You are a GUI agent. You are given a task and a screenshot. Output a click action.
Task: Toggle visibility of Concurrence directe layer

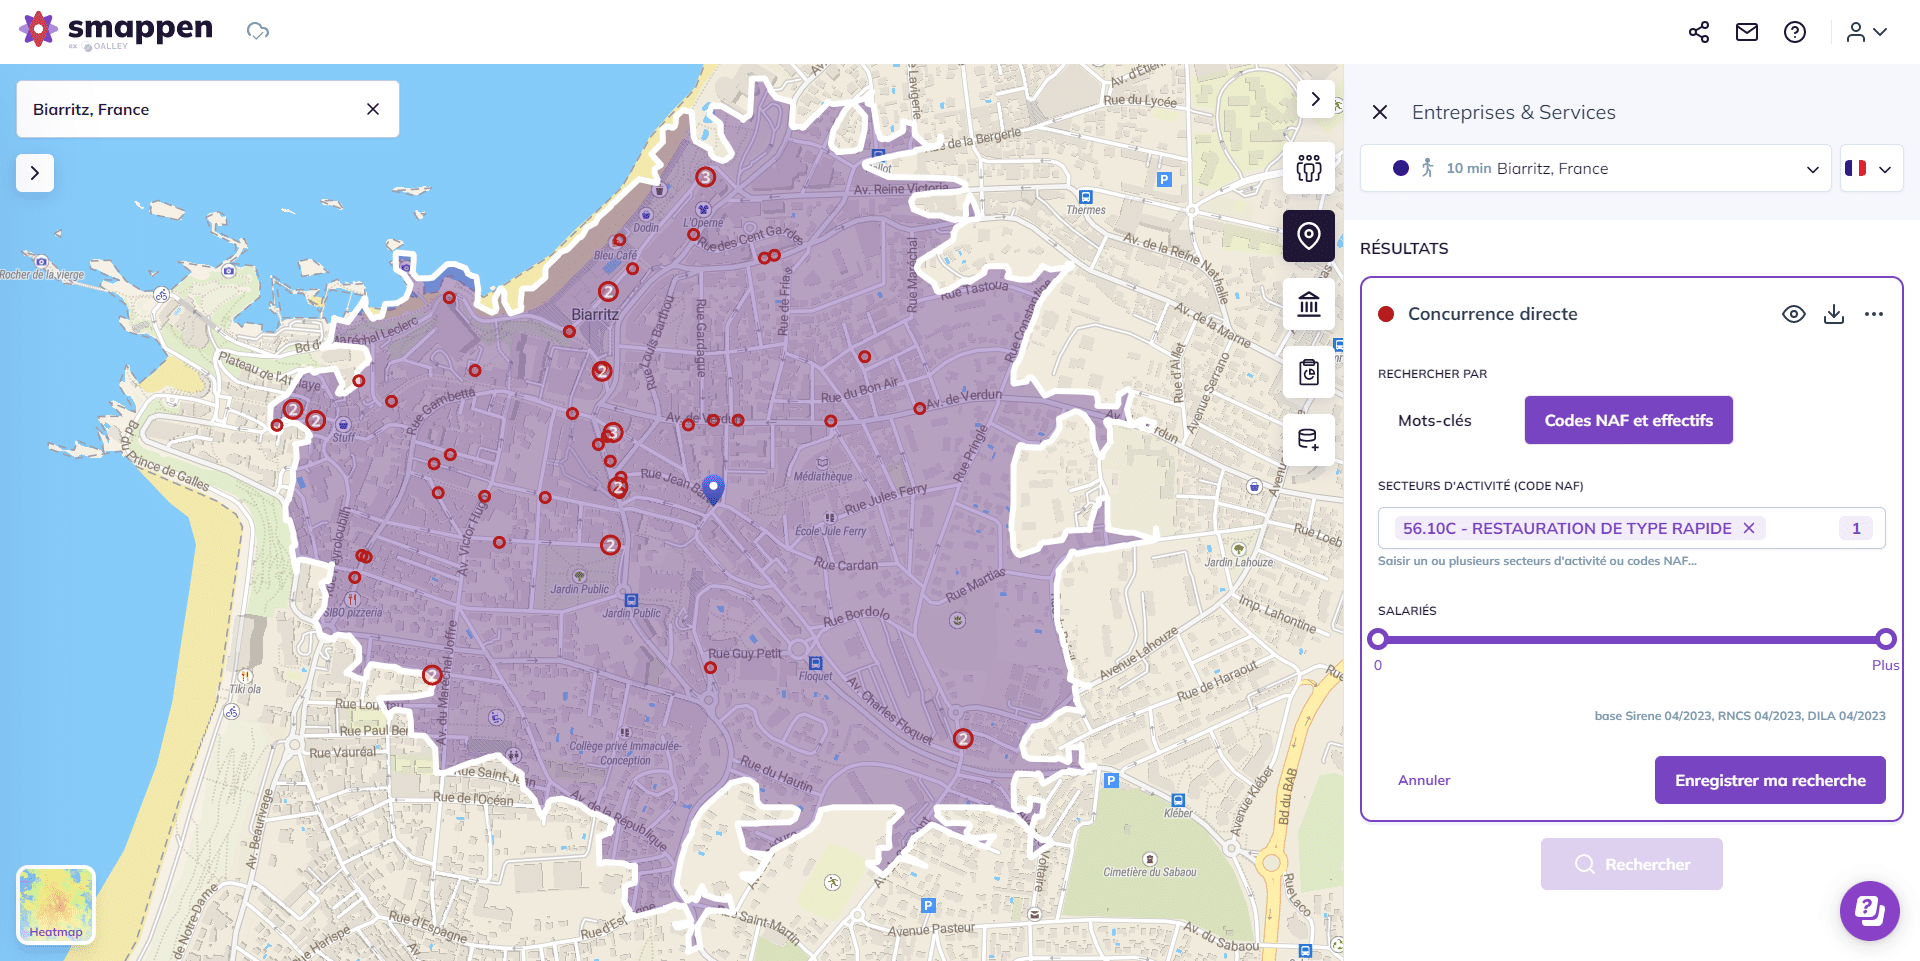pyautogui.click(x=1793, y=314)
